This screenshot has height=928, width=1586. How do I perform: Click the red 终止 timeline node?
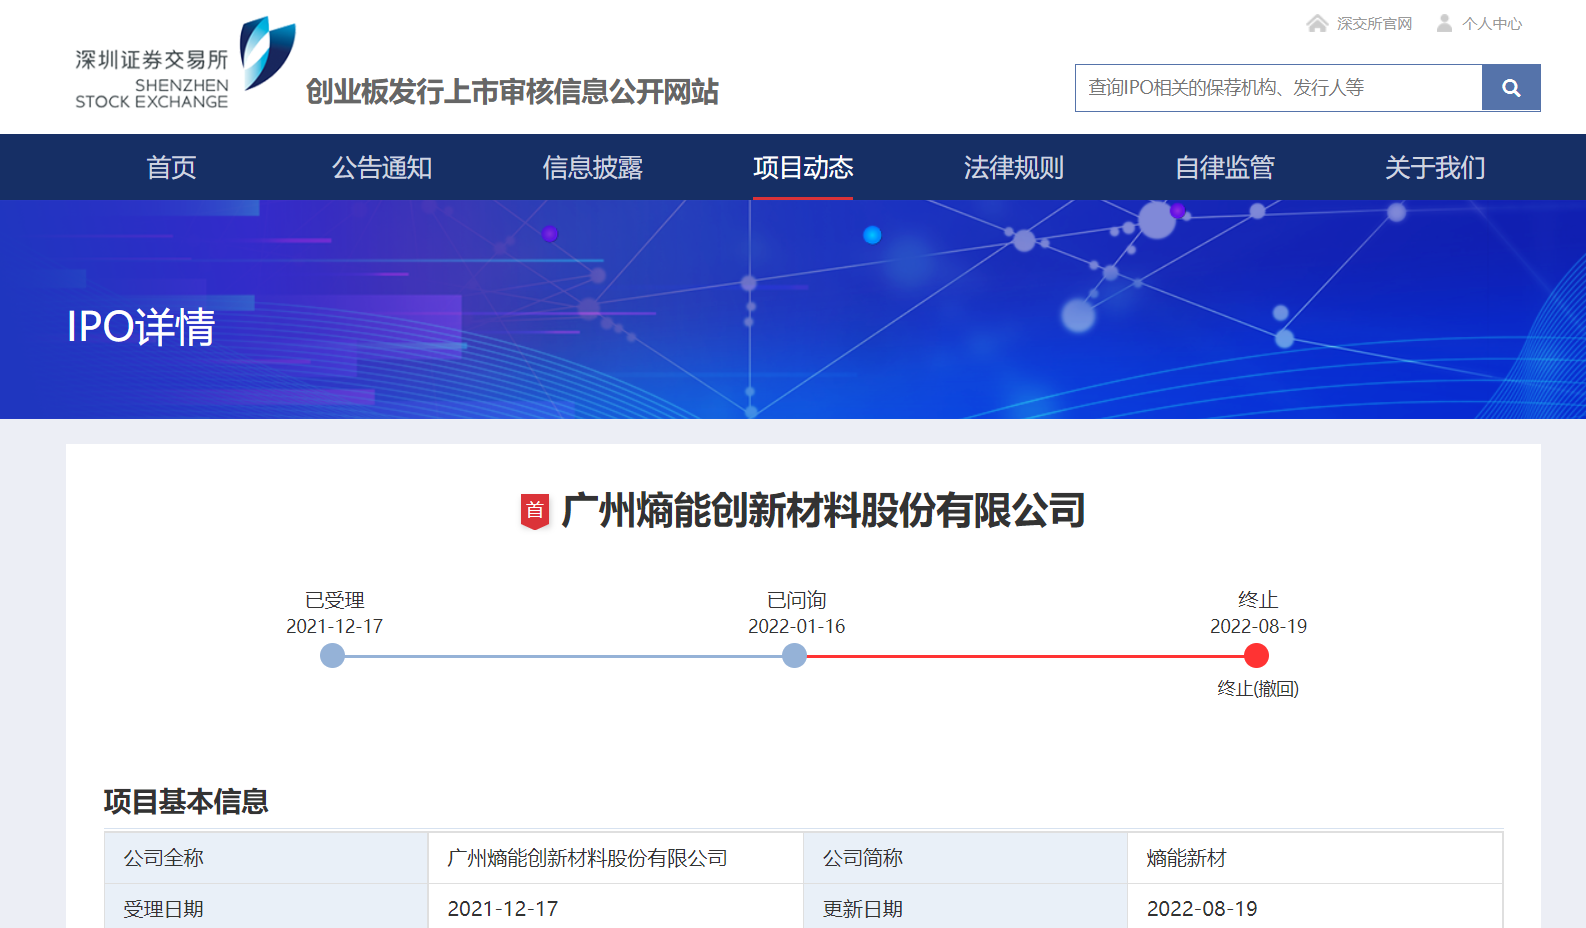coord(1257,656)
